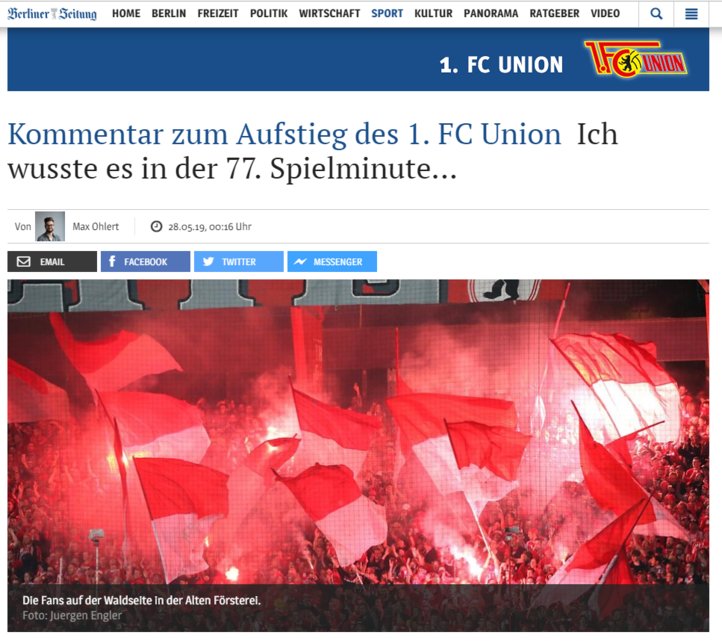Click the 1. FC UNION banner title

coord(501,65)
